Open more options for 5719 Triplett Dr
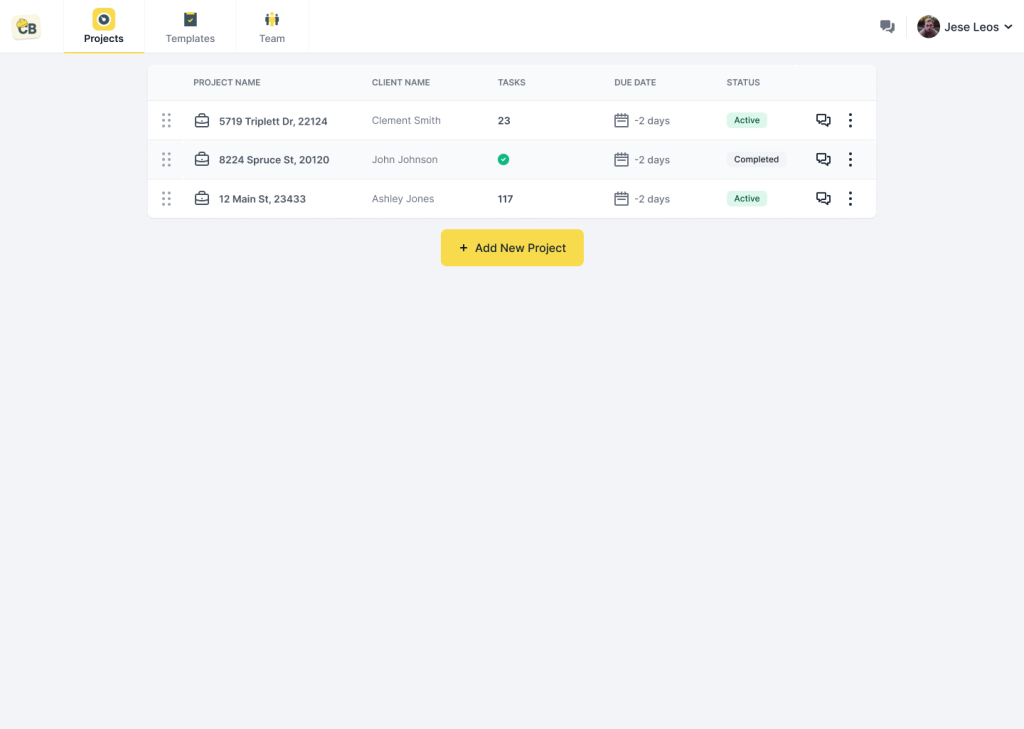Viewport: 1024px width, 729px height. (x=850, y=120)
